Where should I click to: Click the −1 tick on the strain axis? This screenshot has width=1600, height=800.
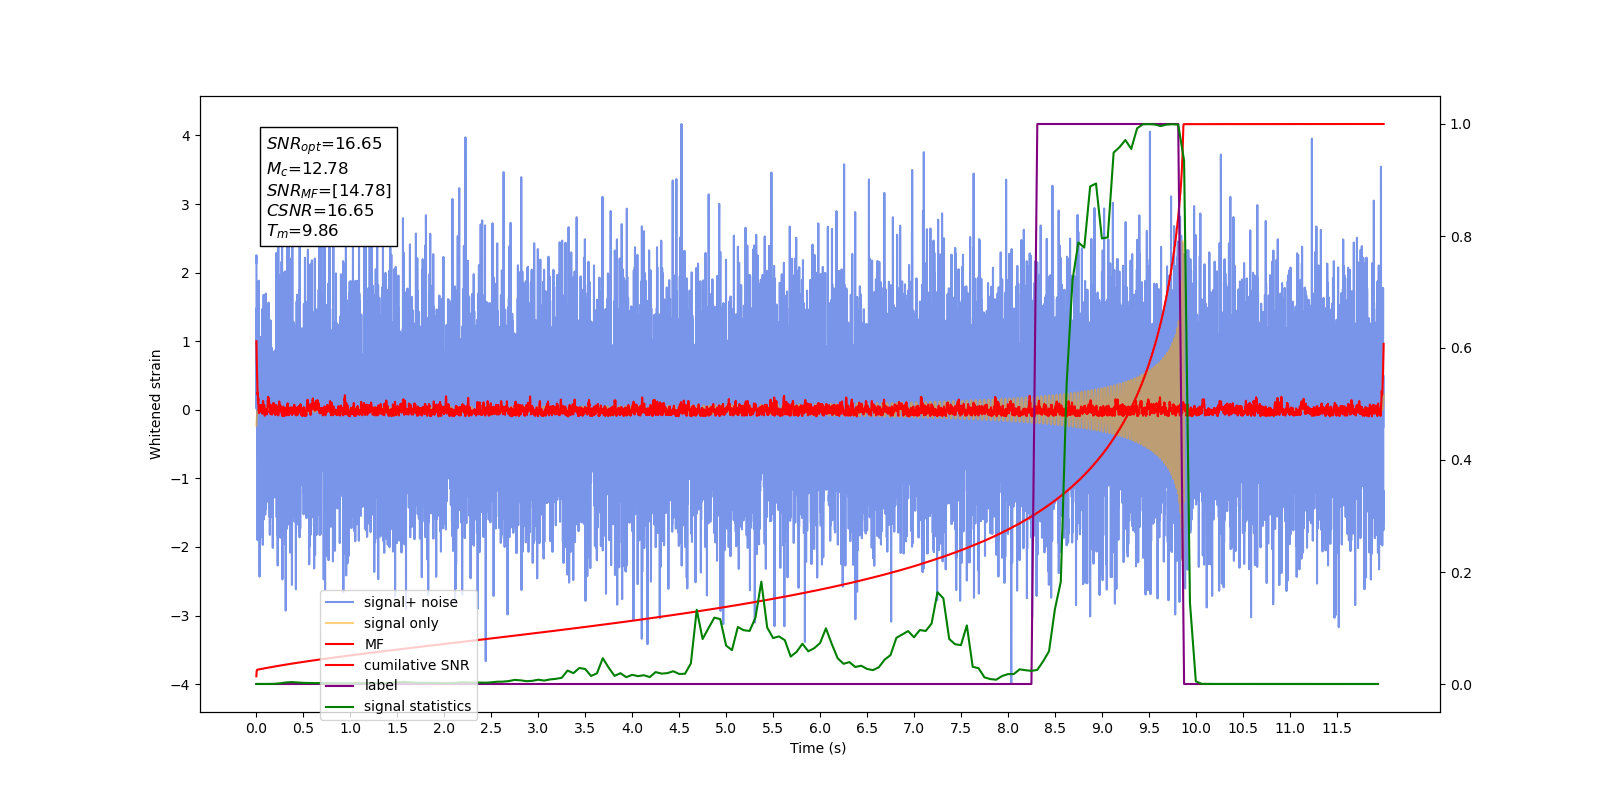pyautogui.click(x=179, y=479)
